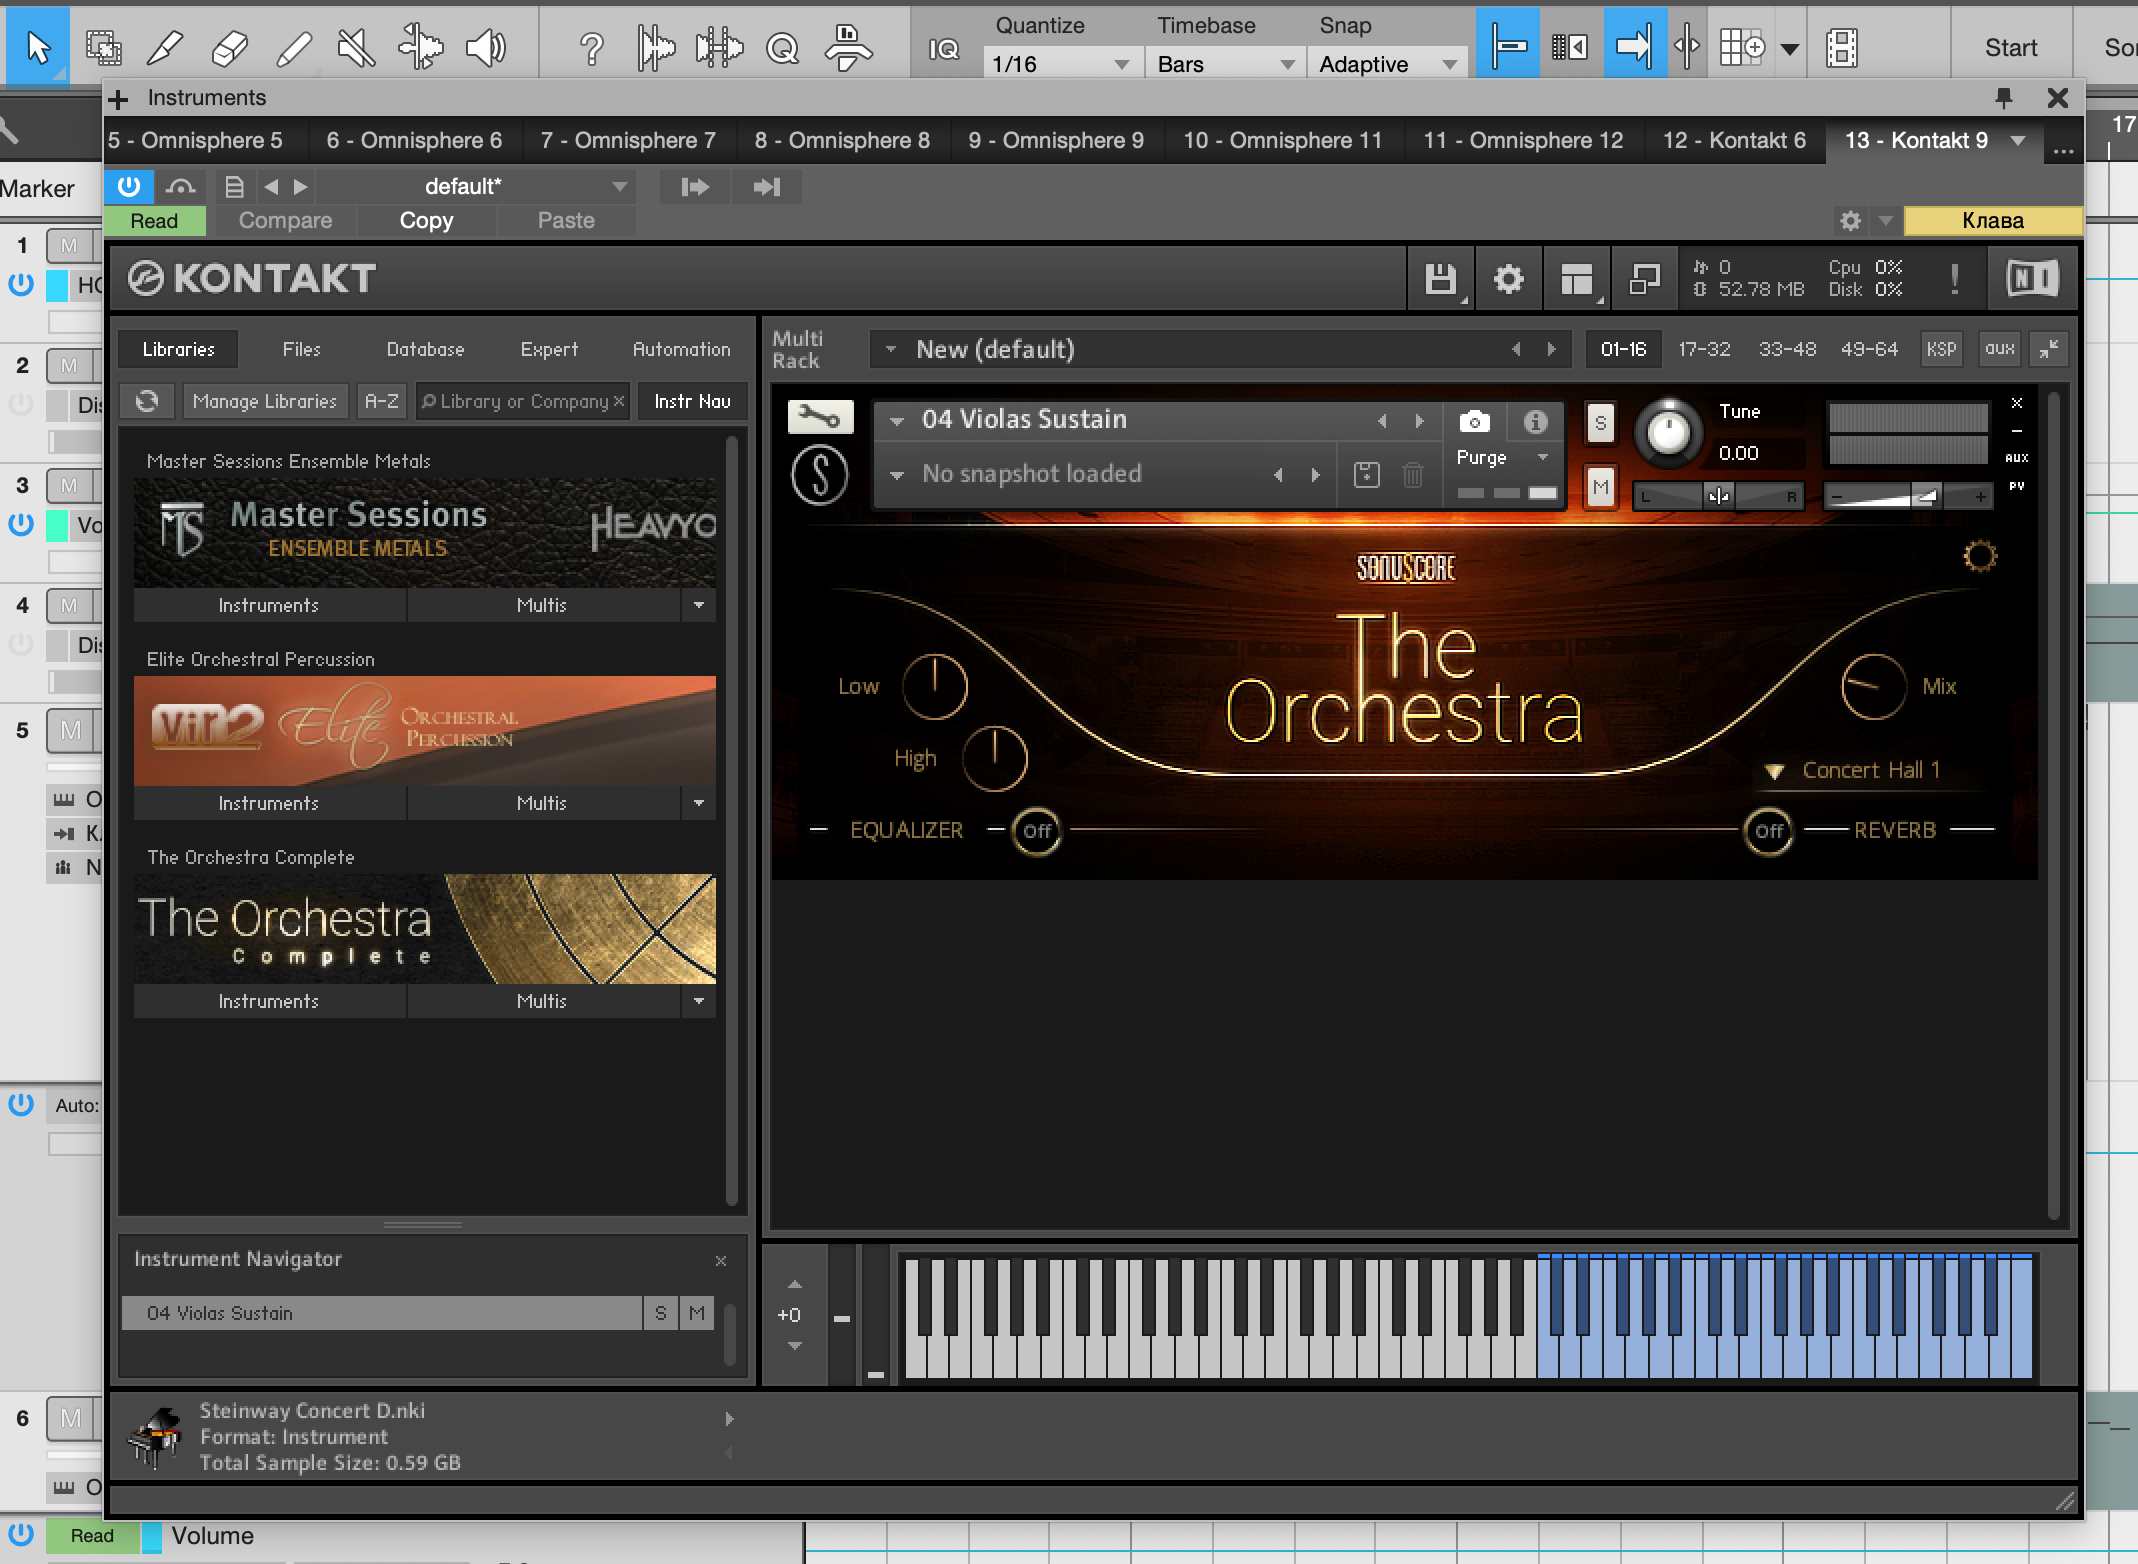
Task: Solo the 04 Violas Sustain instrument
Action: (1600, 423)
